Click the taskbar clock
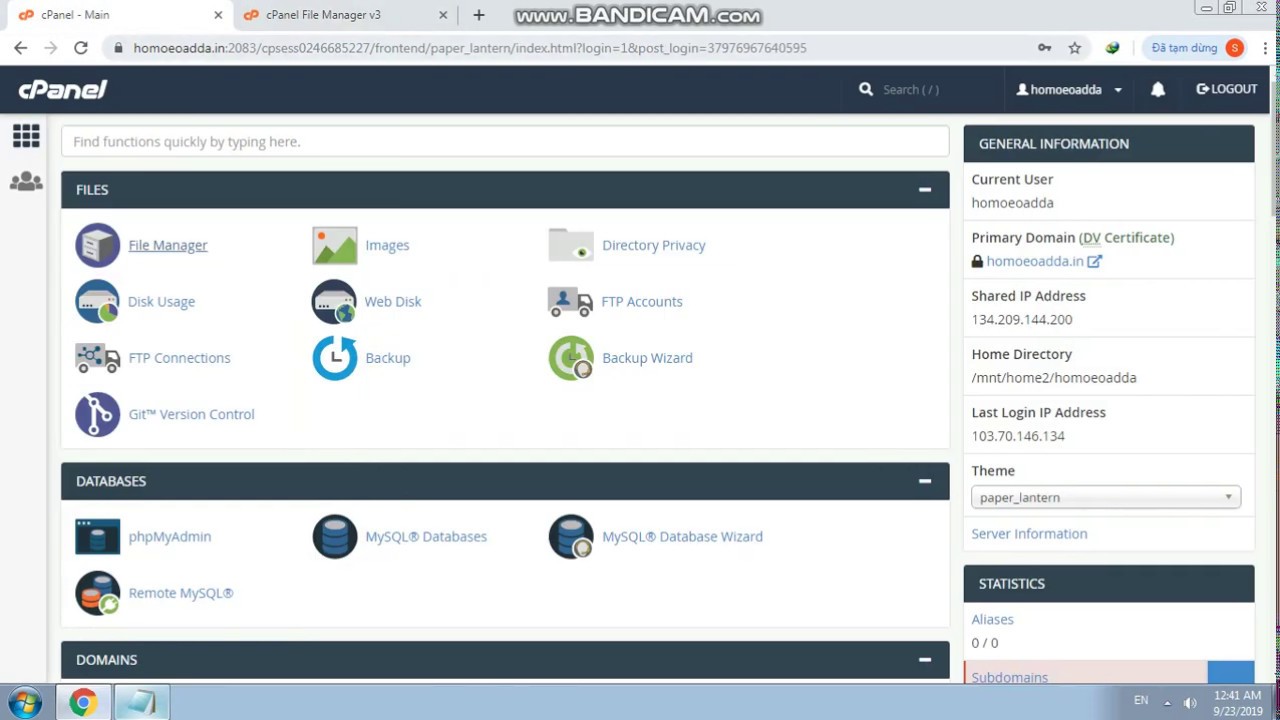 coord(1237,702)
